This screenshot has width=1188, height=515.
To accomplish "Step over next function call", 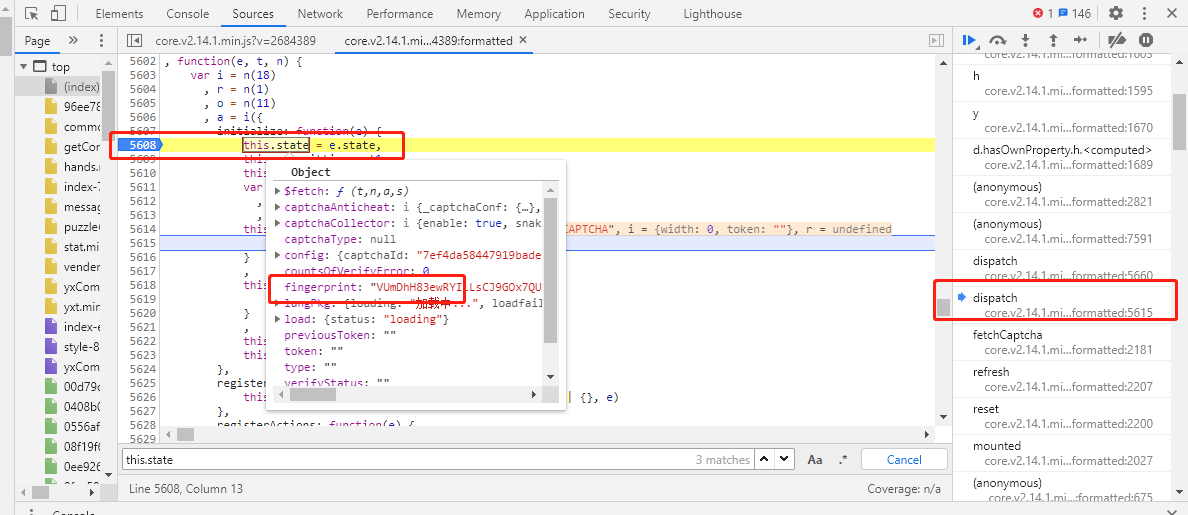I will click(998, 40).
